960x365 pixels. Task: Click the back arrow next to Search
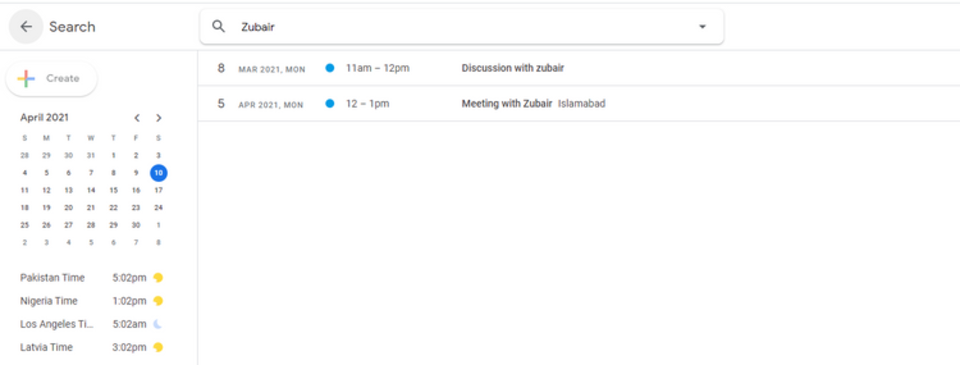click(26, 27)
